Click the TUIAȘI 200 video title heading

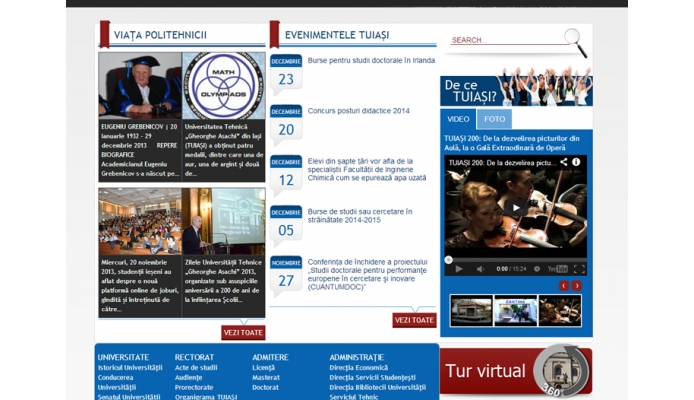point(512,143)
